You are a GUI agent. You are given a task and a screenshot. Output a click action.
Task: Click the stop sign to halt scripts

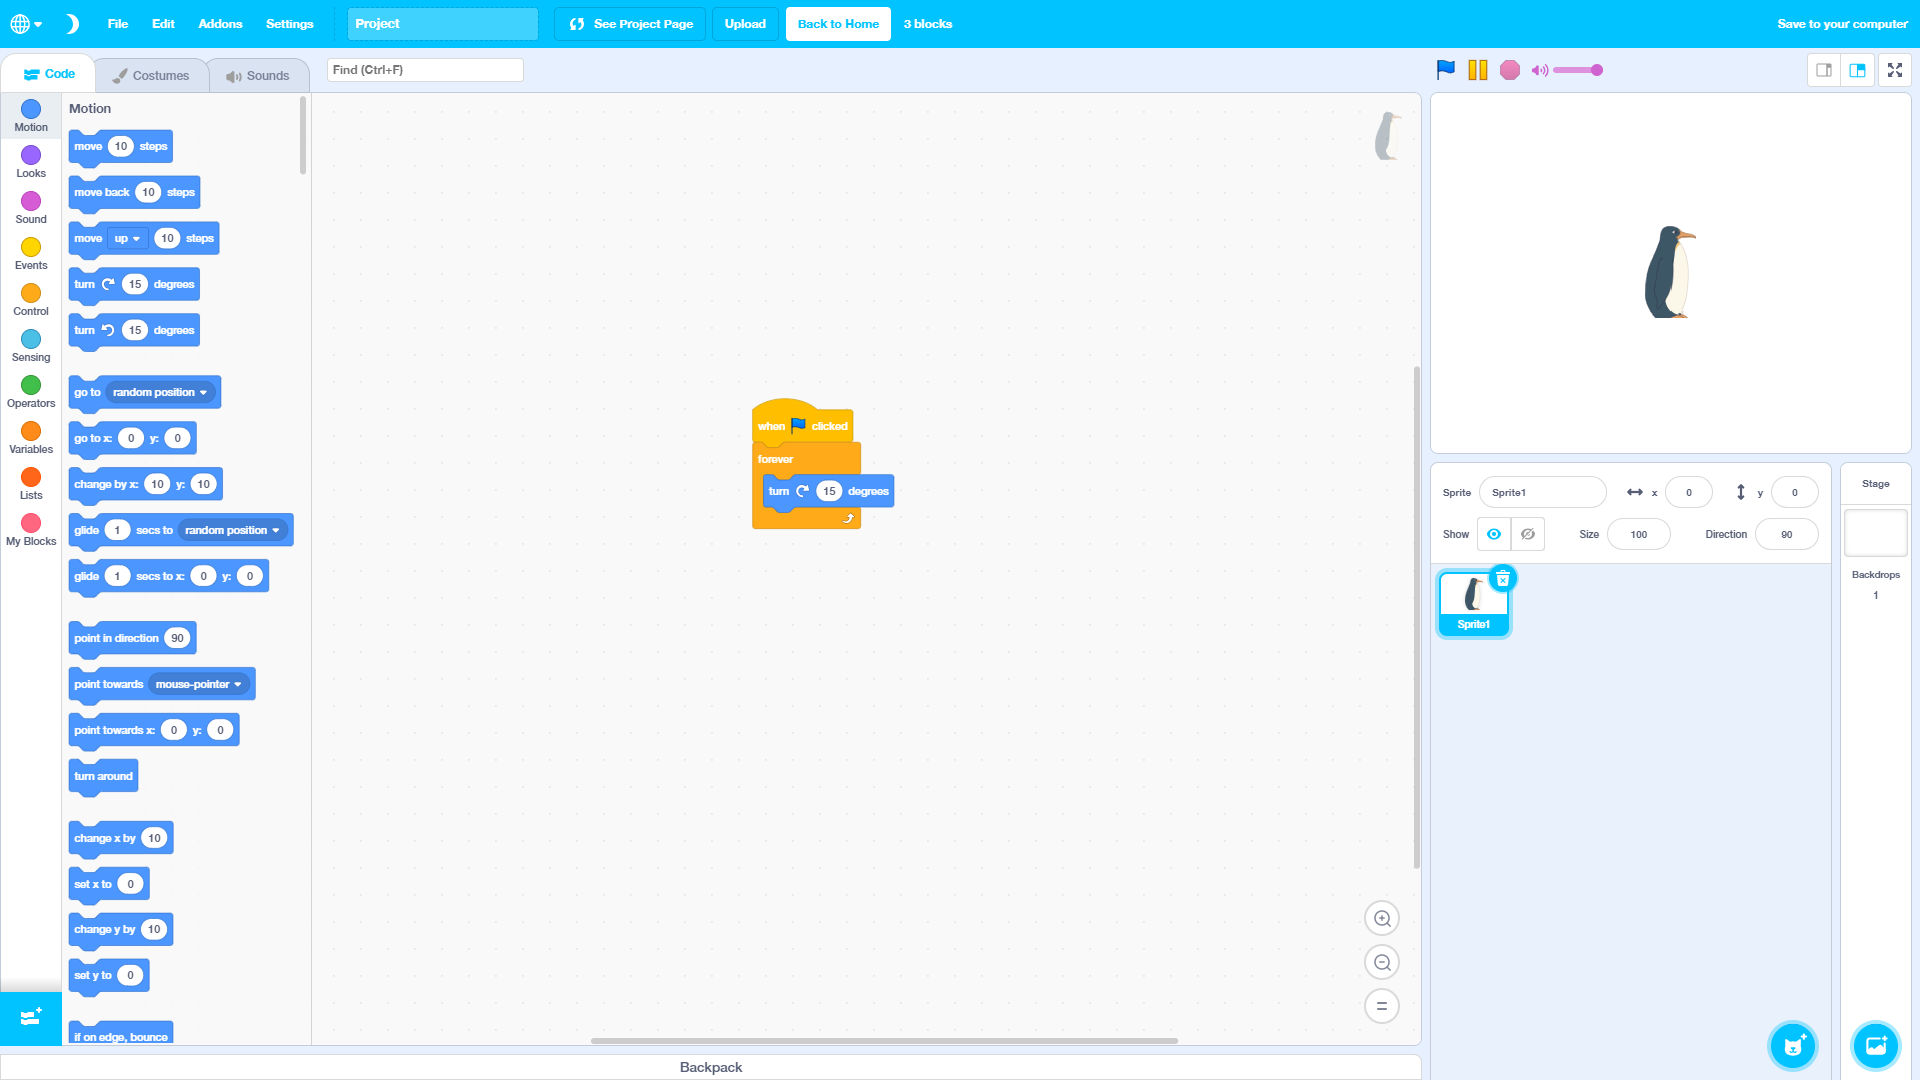tap(1510, 70)
